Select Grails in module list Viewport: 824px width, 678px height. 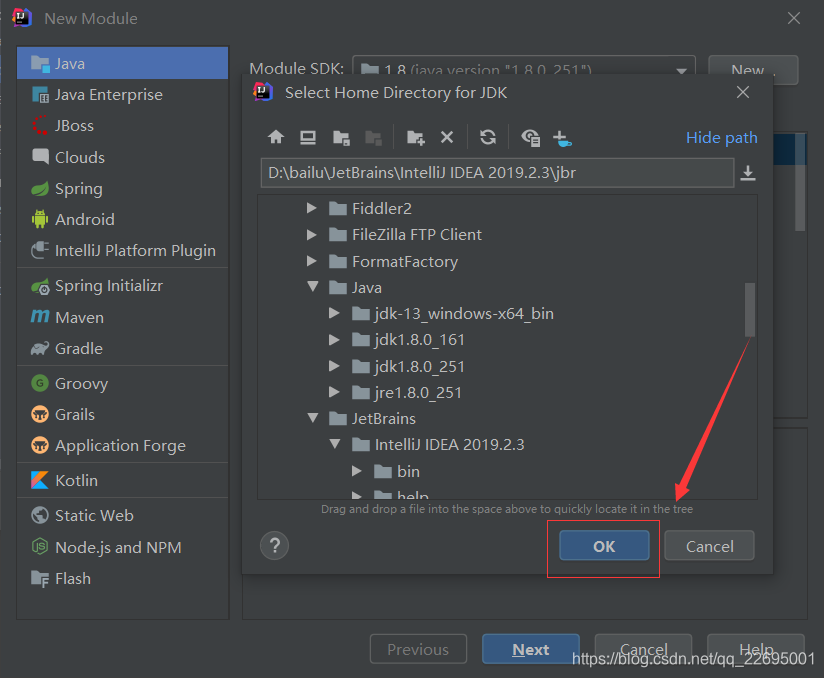point(122,415)
